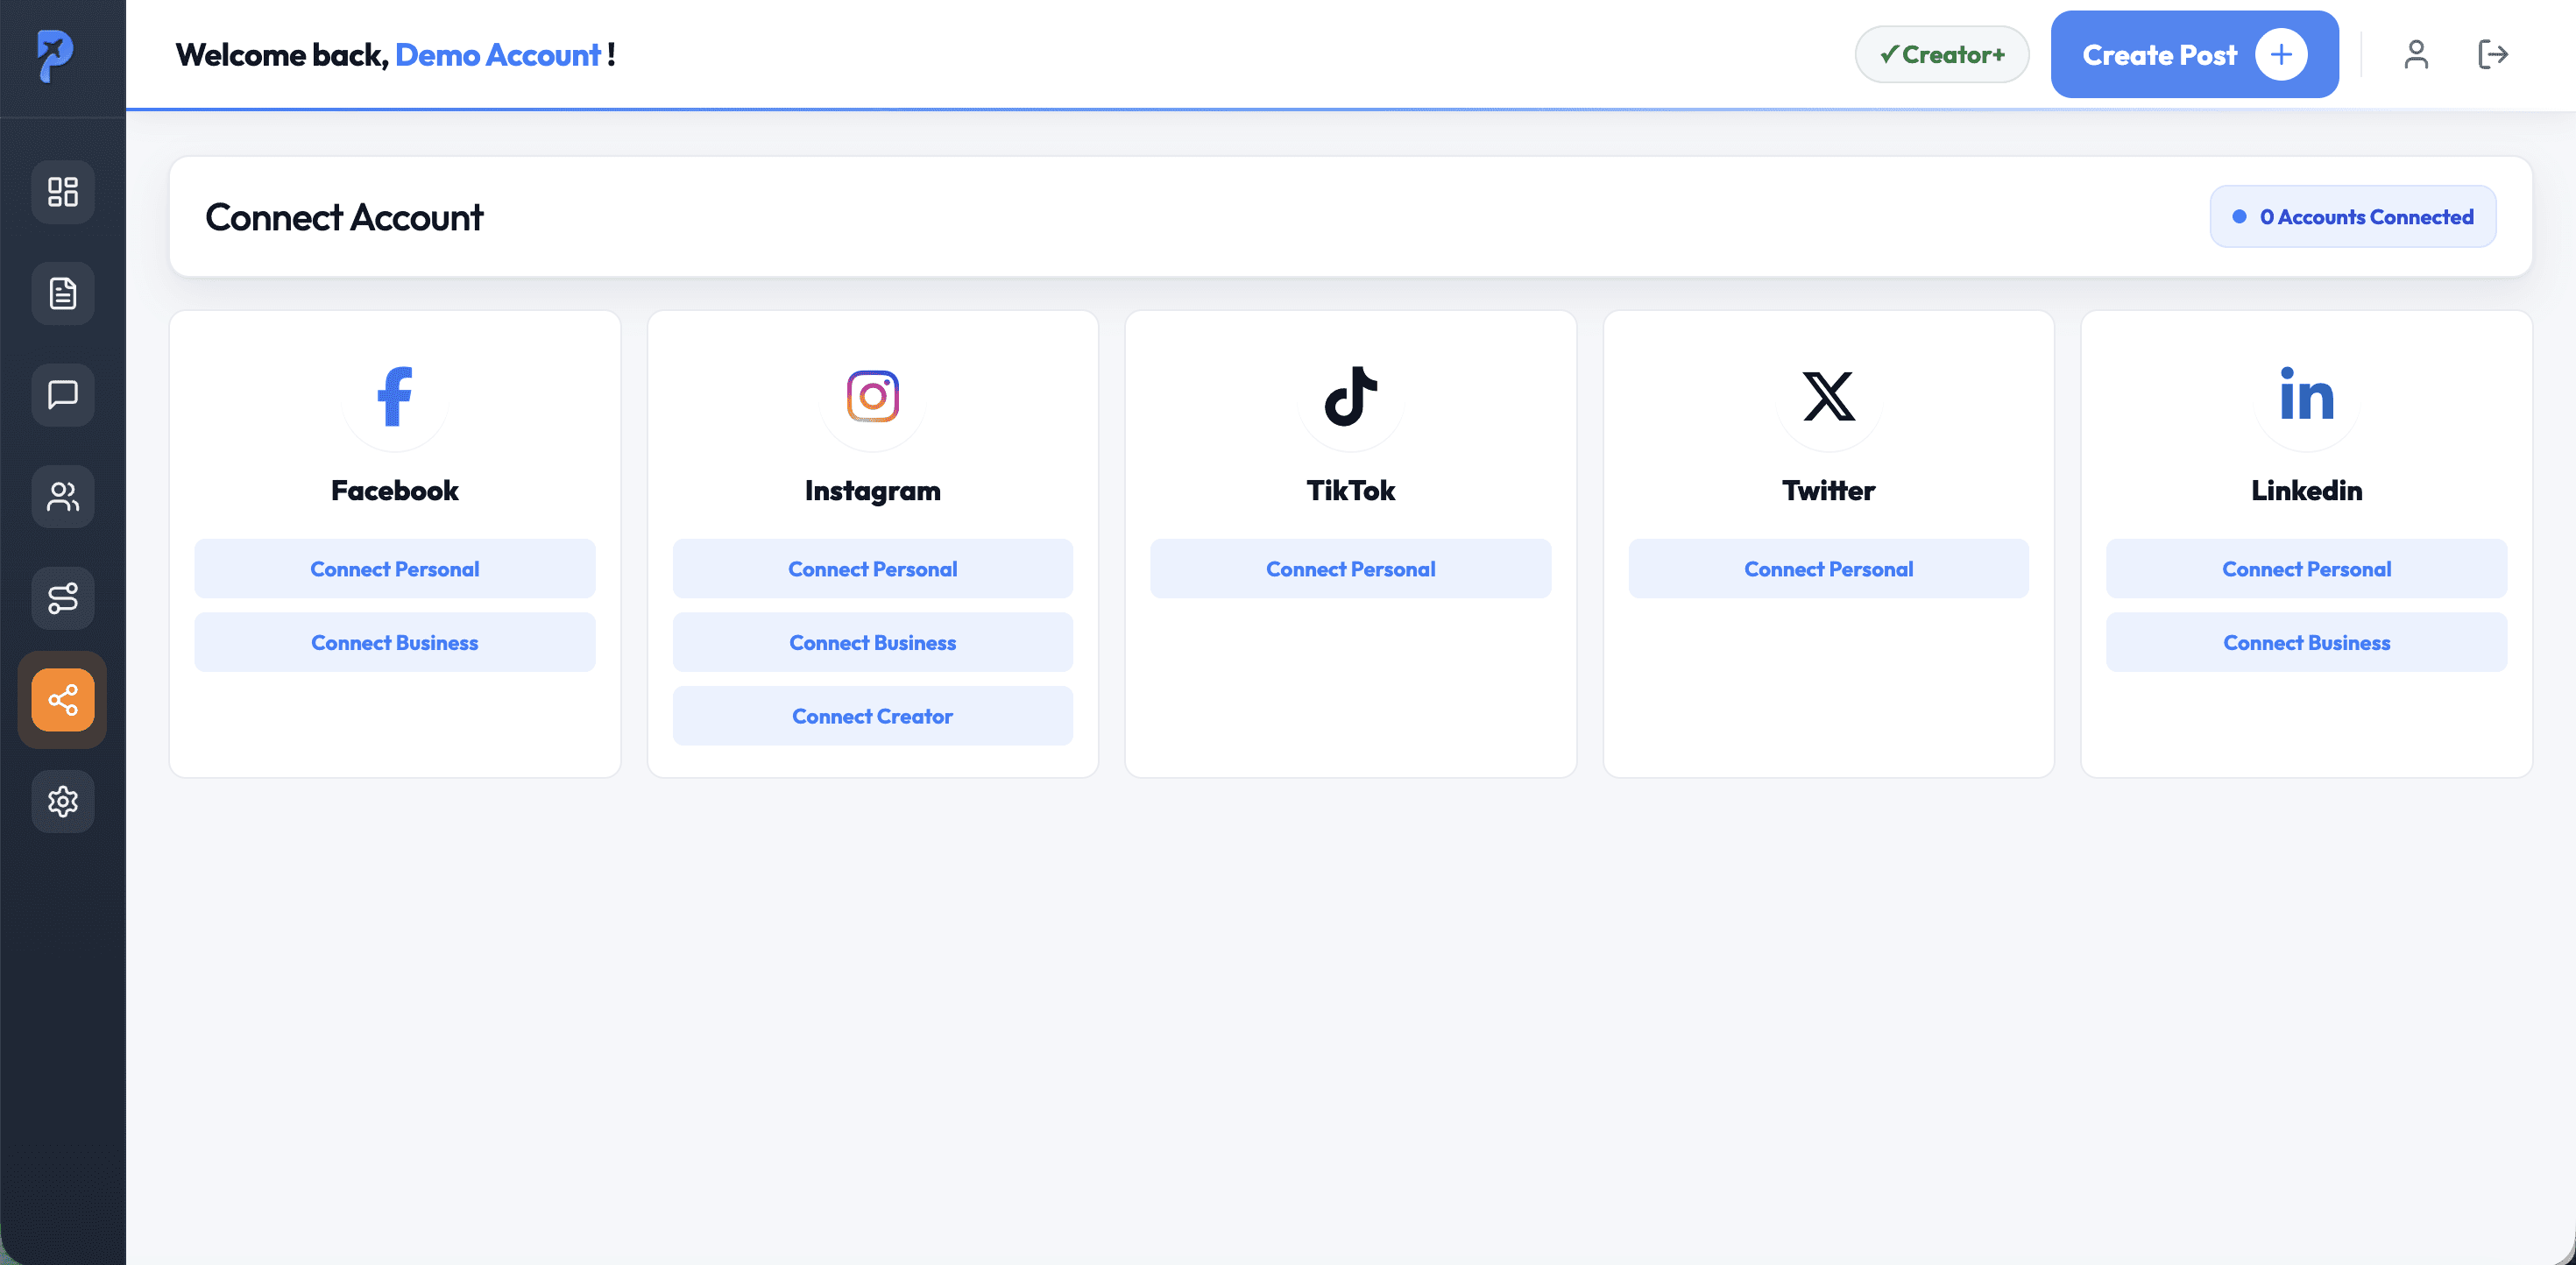Click the Connect Account heading
Image resolution: width=2576 pixels, height=1265 pixels.
point(344,218)
